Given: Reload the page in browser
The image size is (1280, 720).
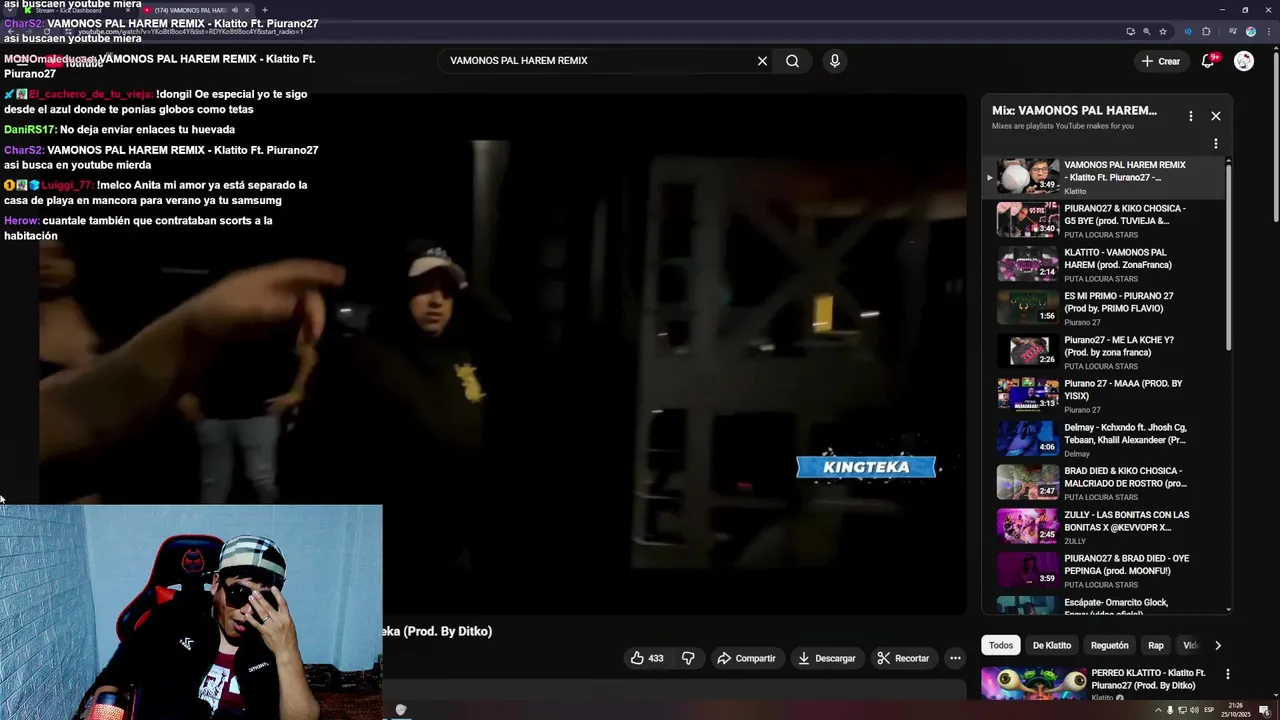Looking at the screenshot, I should coord(47,31).
